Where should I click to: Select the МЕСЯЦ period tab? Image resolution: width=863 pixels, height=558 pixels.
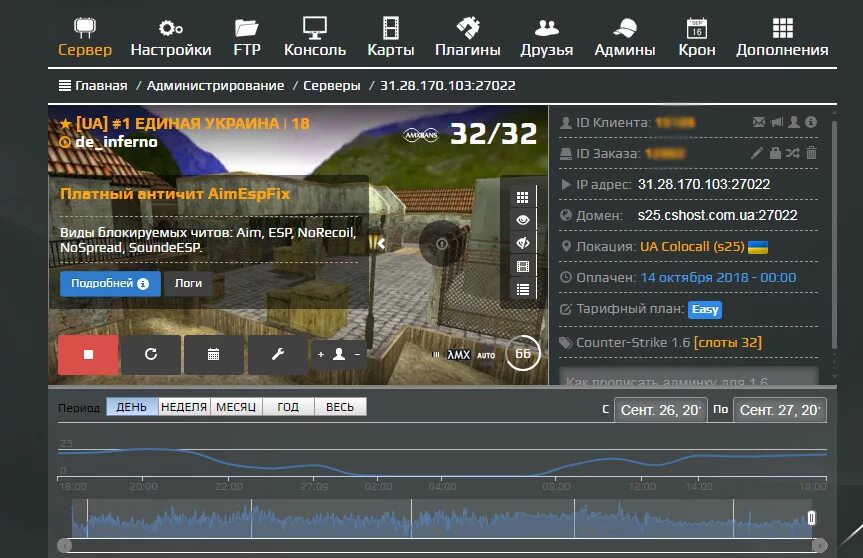pos(236,407)
